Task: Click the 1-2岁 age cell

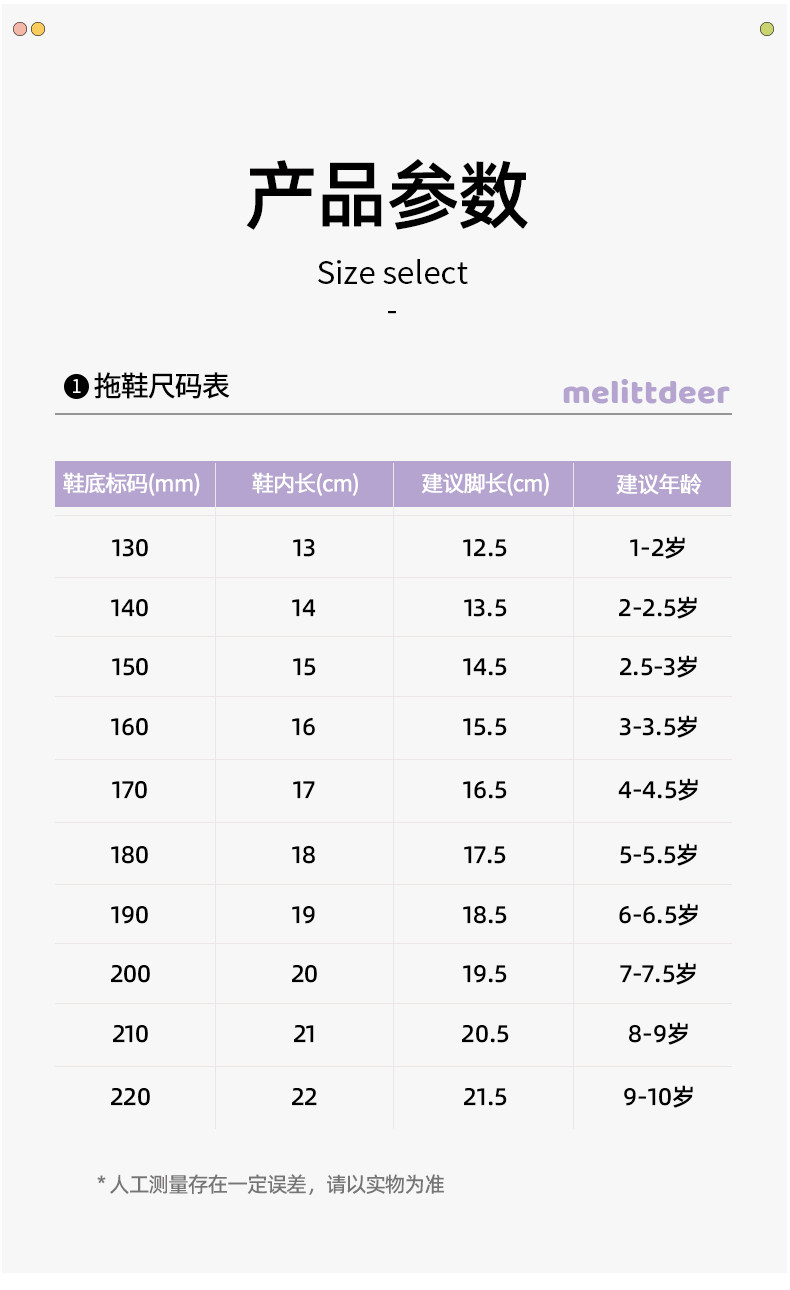Action: (x=653, y=547)
